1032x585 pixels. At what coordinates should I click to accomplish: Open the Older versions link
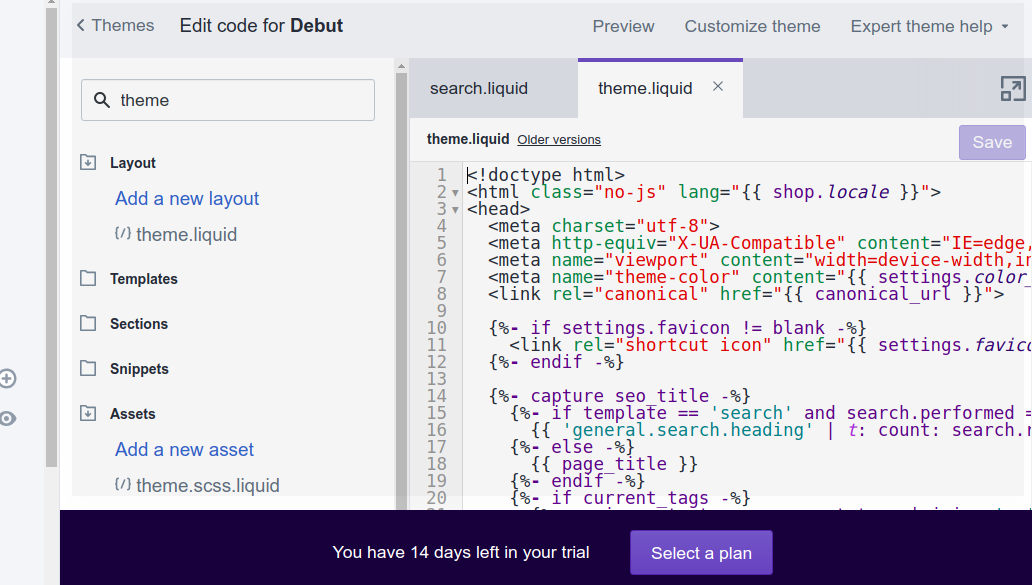pos(559,140)
